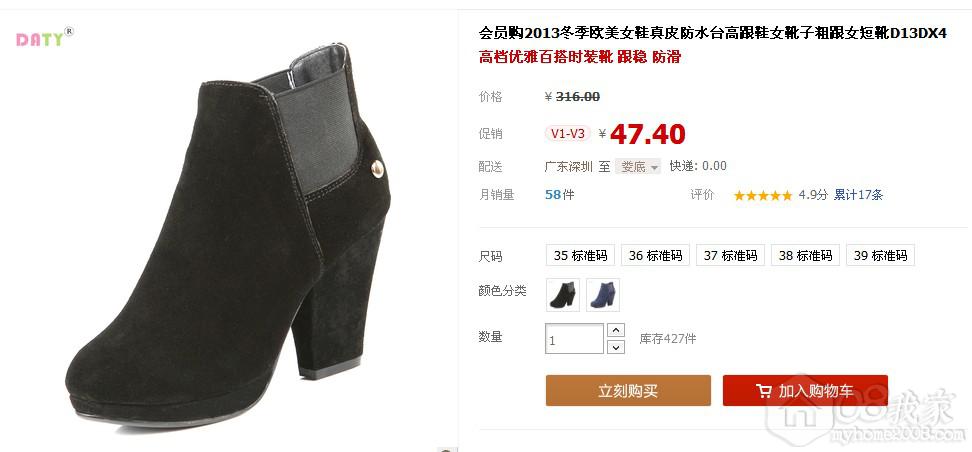
Task: Click the five-star rating icons
Action: [x=762, y=195]
